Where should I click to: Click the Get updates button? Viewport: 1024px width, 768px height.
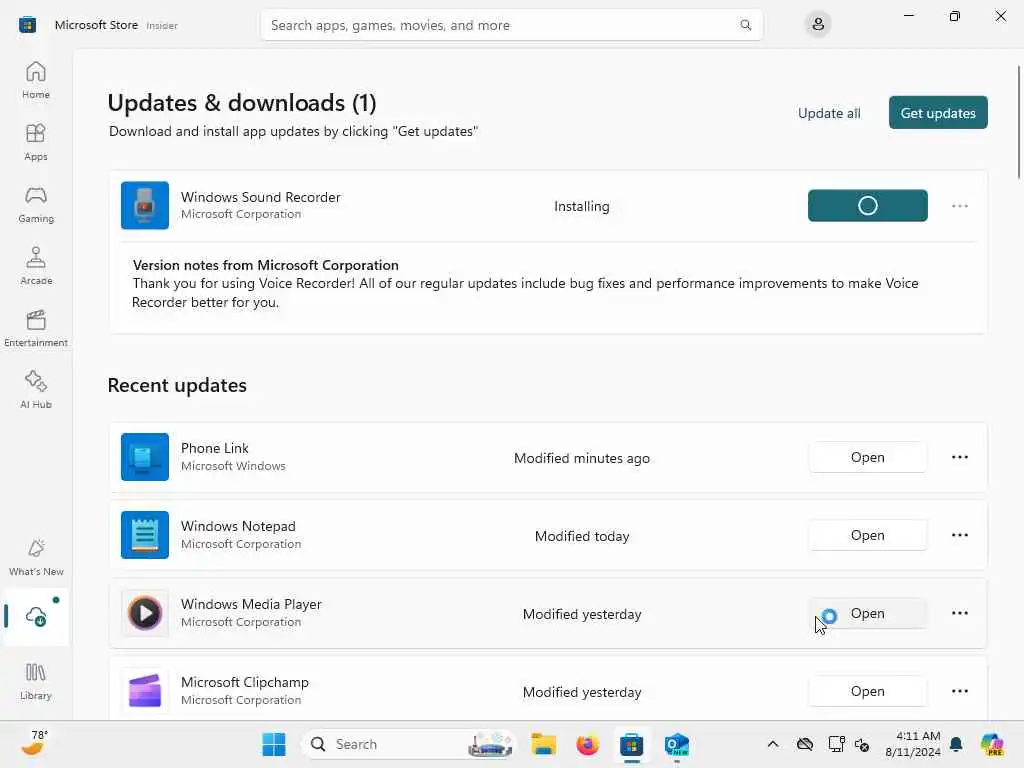(x=938, y=113)
